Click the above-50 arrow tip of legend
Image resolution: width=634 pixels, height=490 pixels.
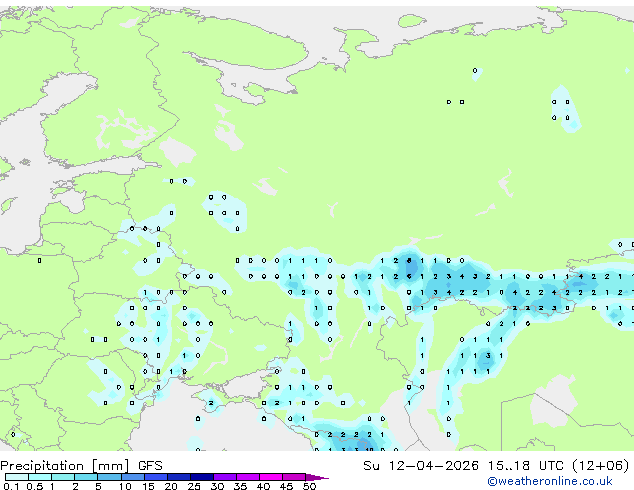coord(317,478)
